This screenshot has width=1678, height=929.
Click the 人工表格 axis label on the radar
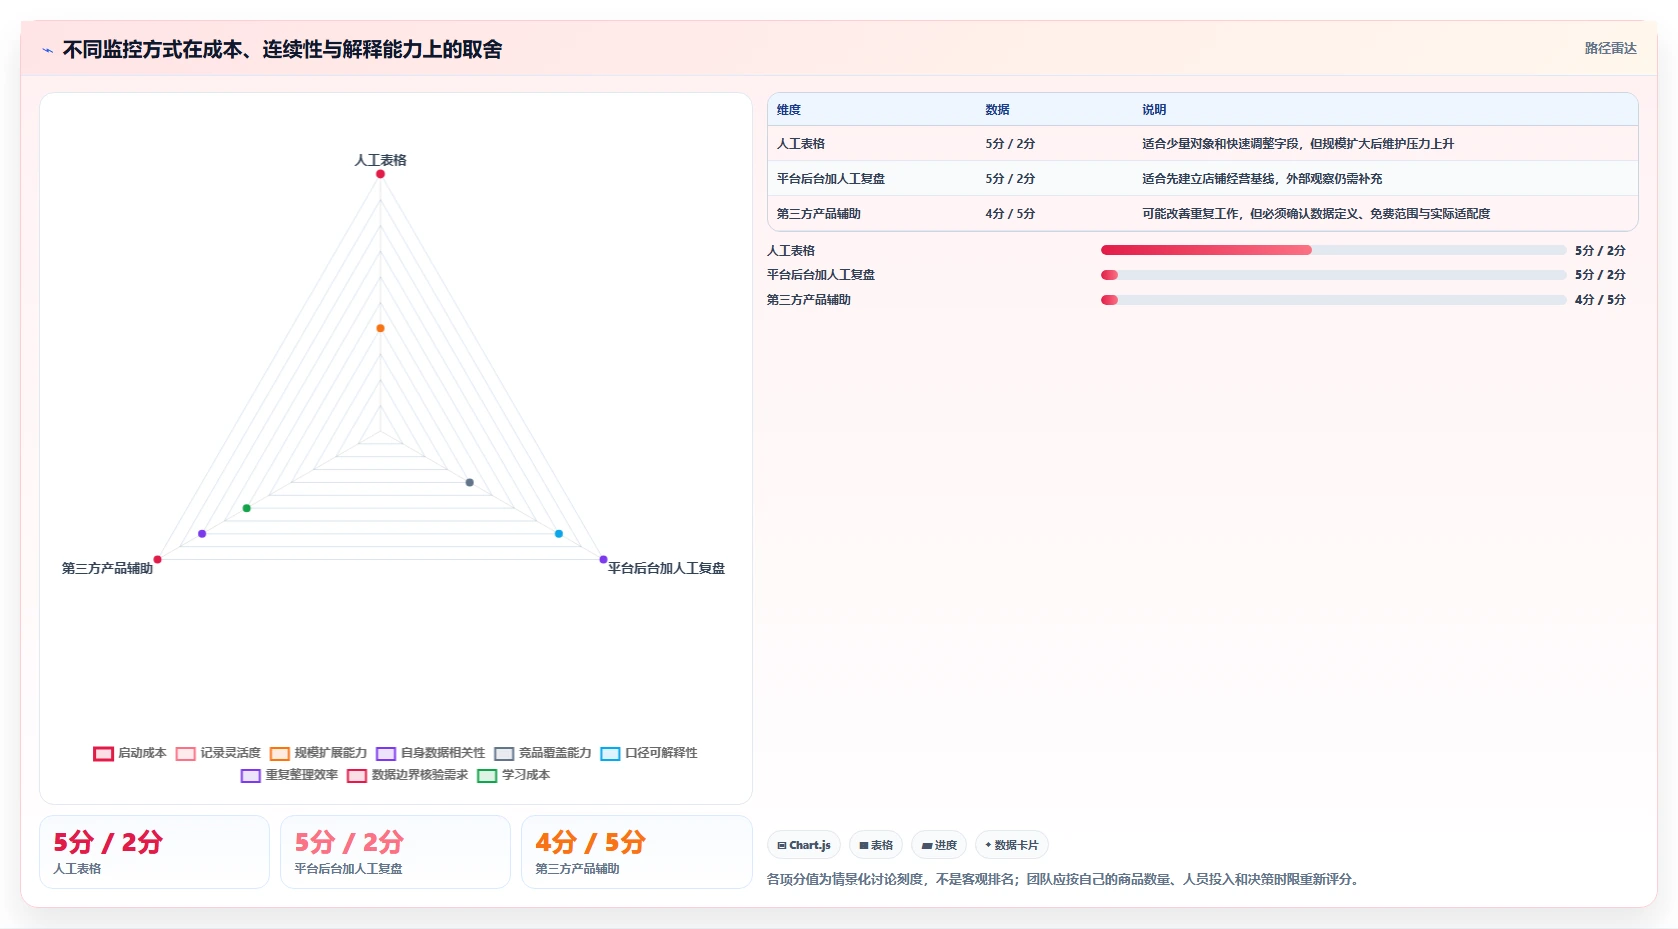380,160
